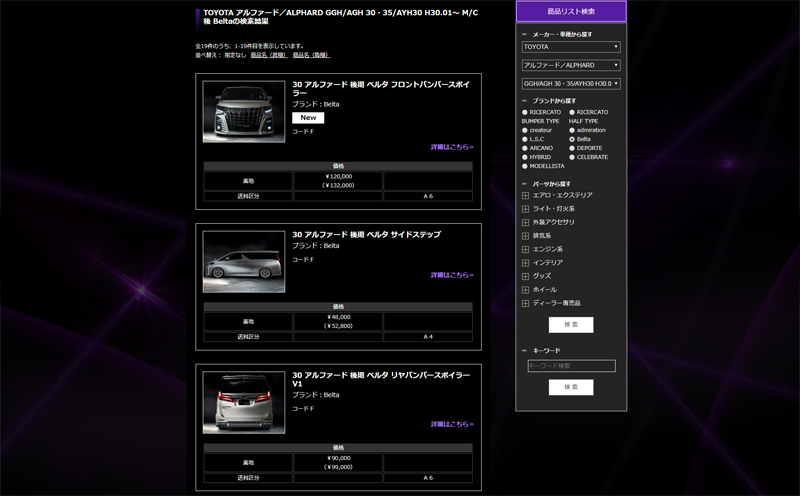Click the New badge on first product
The image size is (800, 496).
click(308, 118)
